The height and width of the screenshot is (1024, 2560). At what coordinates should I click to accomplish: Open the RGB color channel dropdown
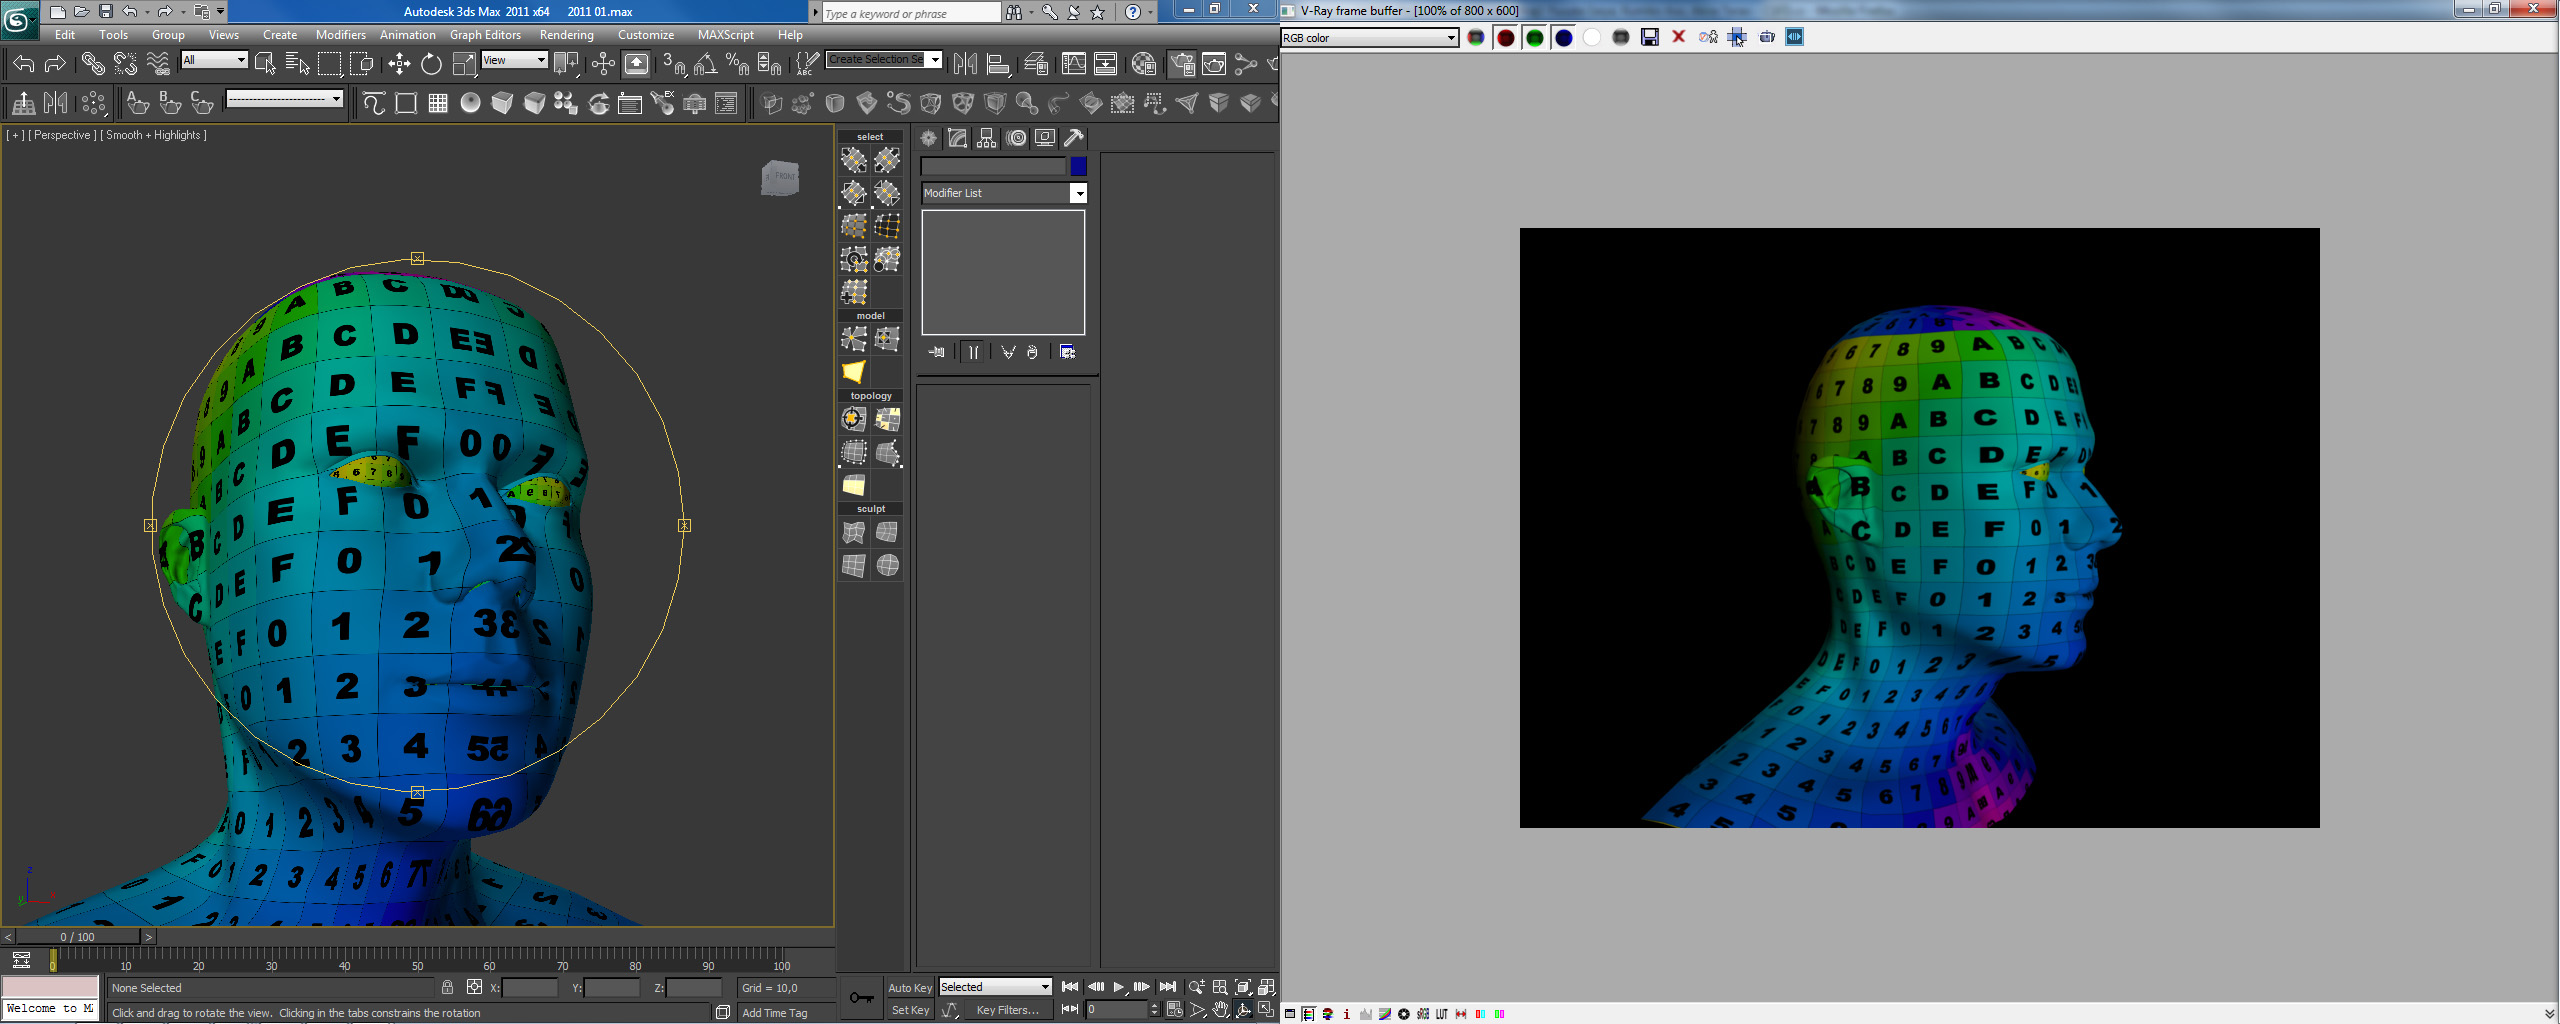pyautogui.click(x=1369, y=38)
